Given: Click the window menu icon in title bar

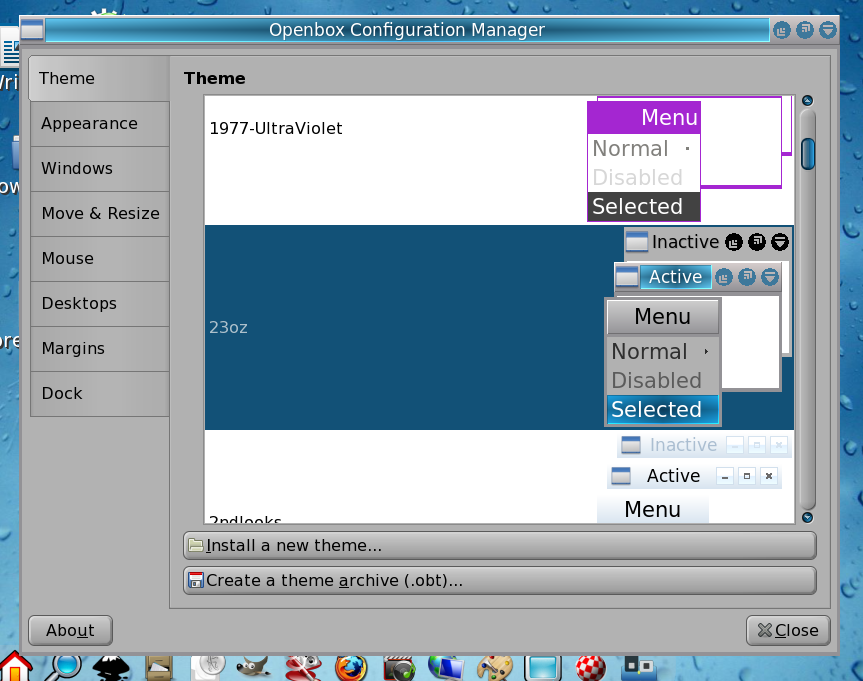Looking at the screenshot, I should (32, 30).
